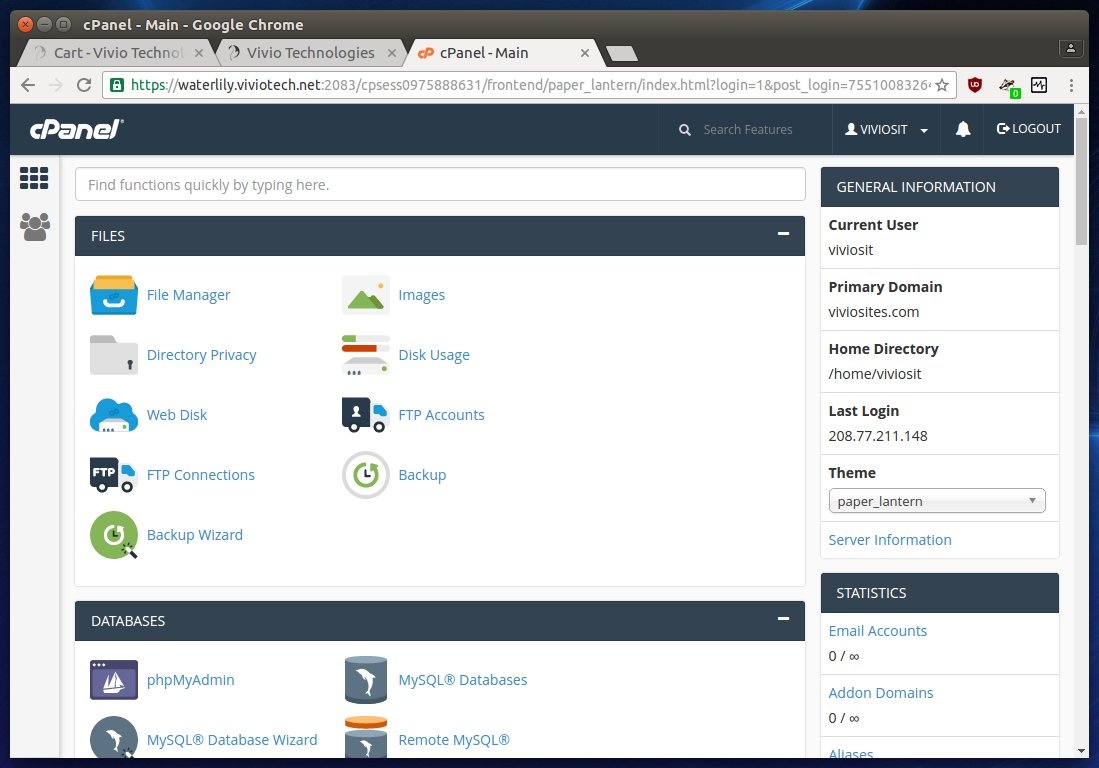Expand the VIVIOSIT user menu

pos(886,130)
